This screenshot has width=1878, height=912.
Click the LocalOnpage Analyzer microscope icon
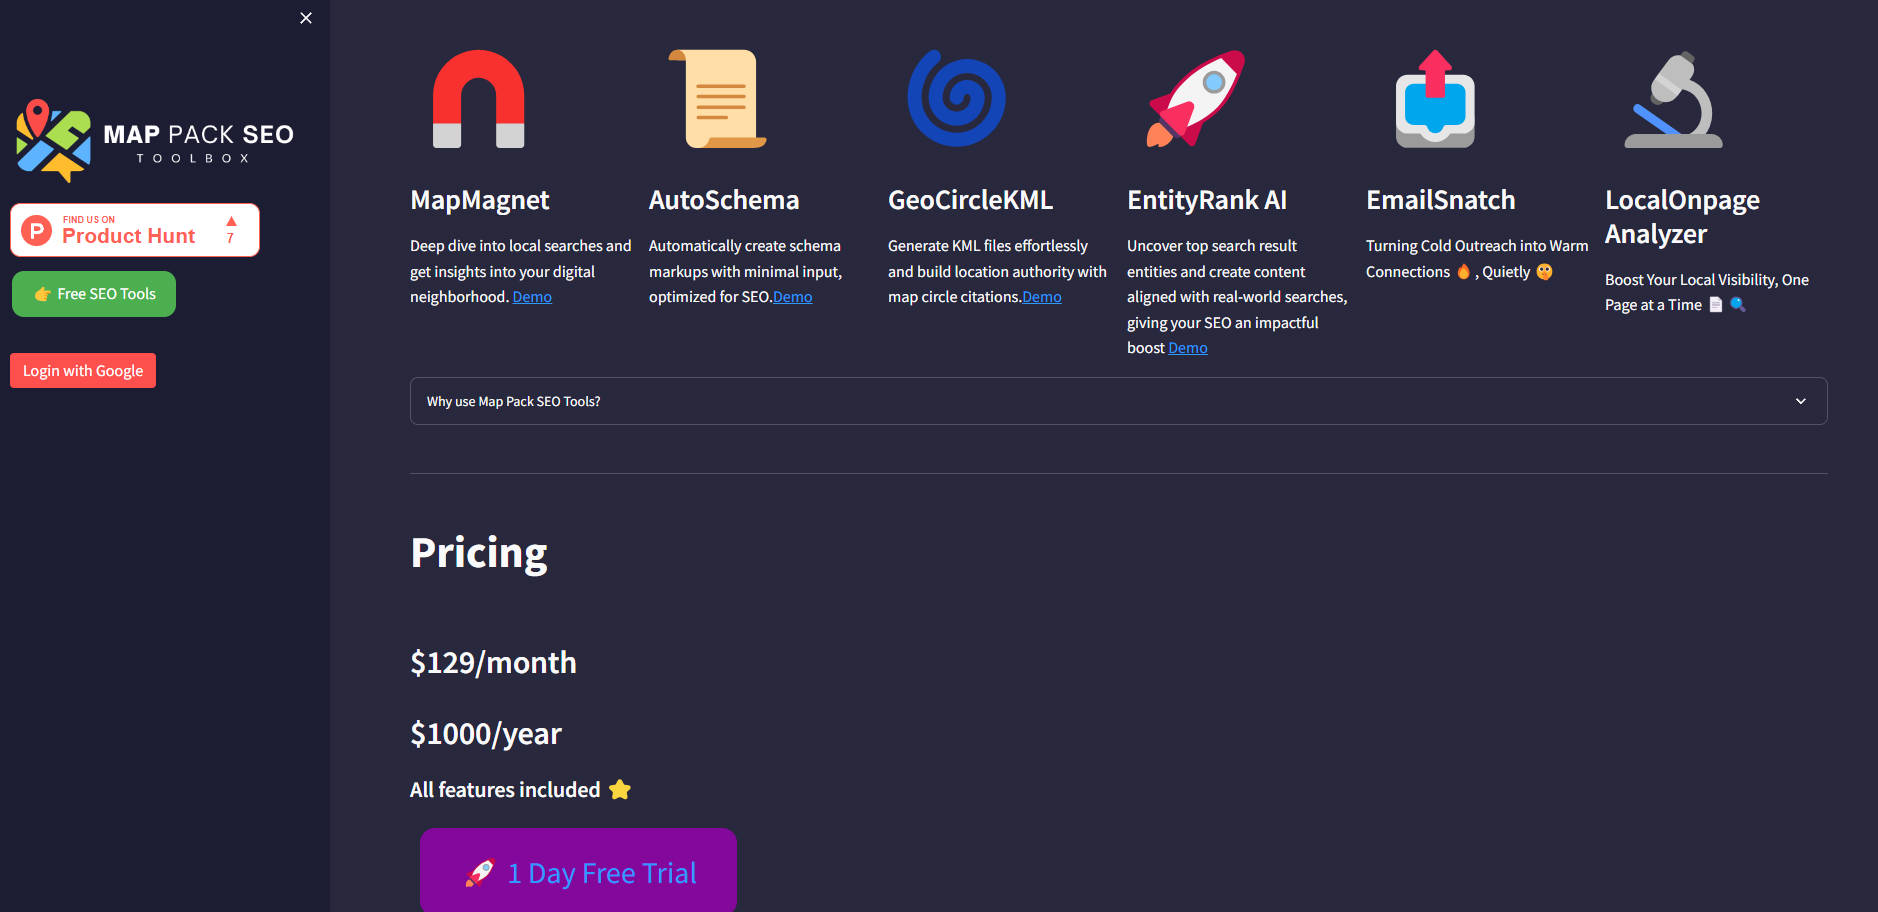coord(1673,99)
